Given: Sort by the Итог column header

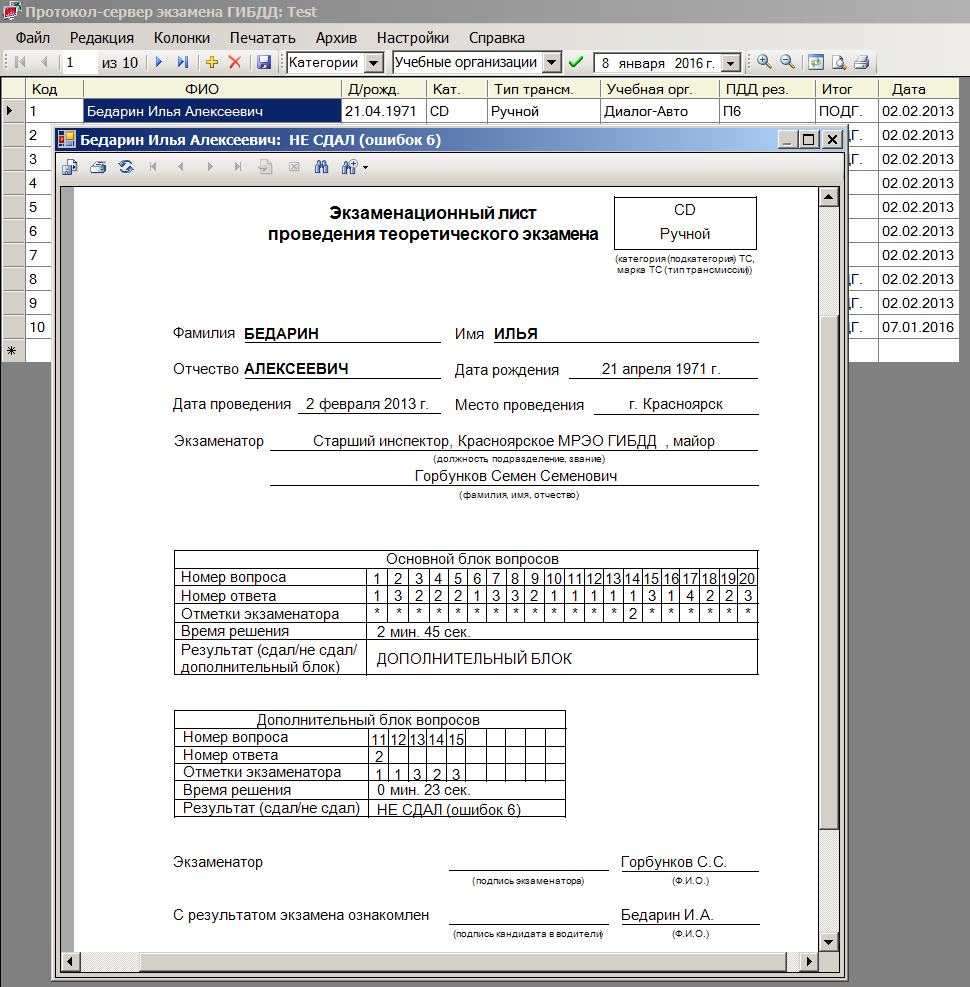Looking at the screenshot, I should [847, 89].
